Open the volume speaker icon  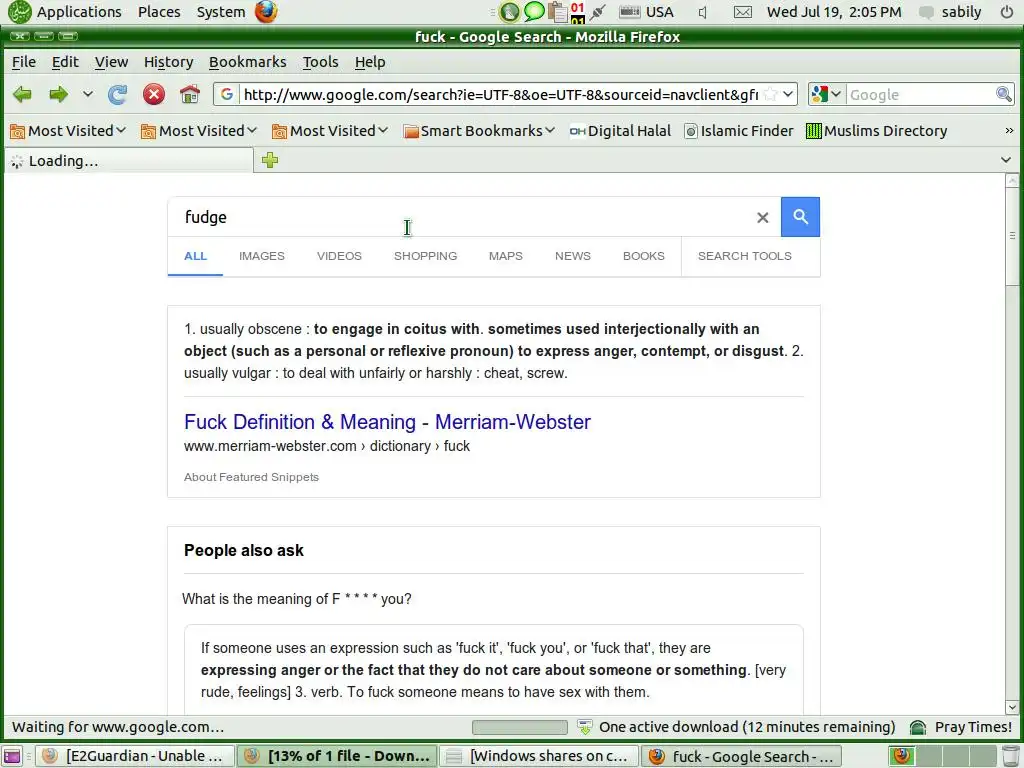coord(703,12)
